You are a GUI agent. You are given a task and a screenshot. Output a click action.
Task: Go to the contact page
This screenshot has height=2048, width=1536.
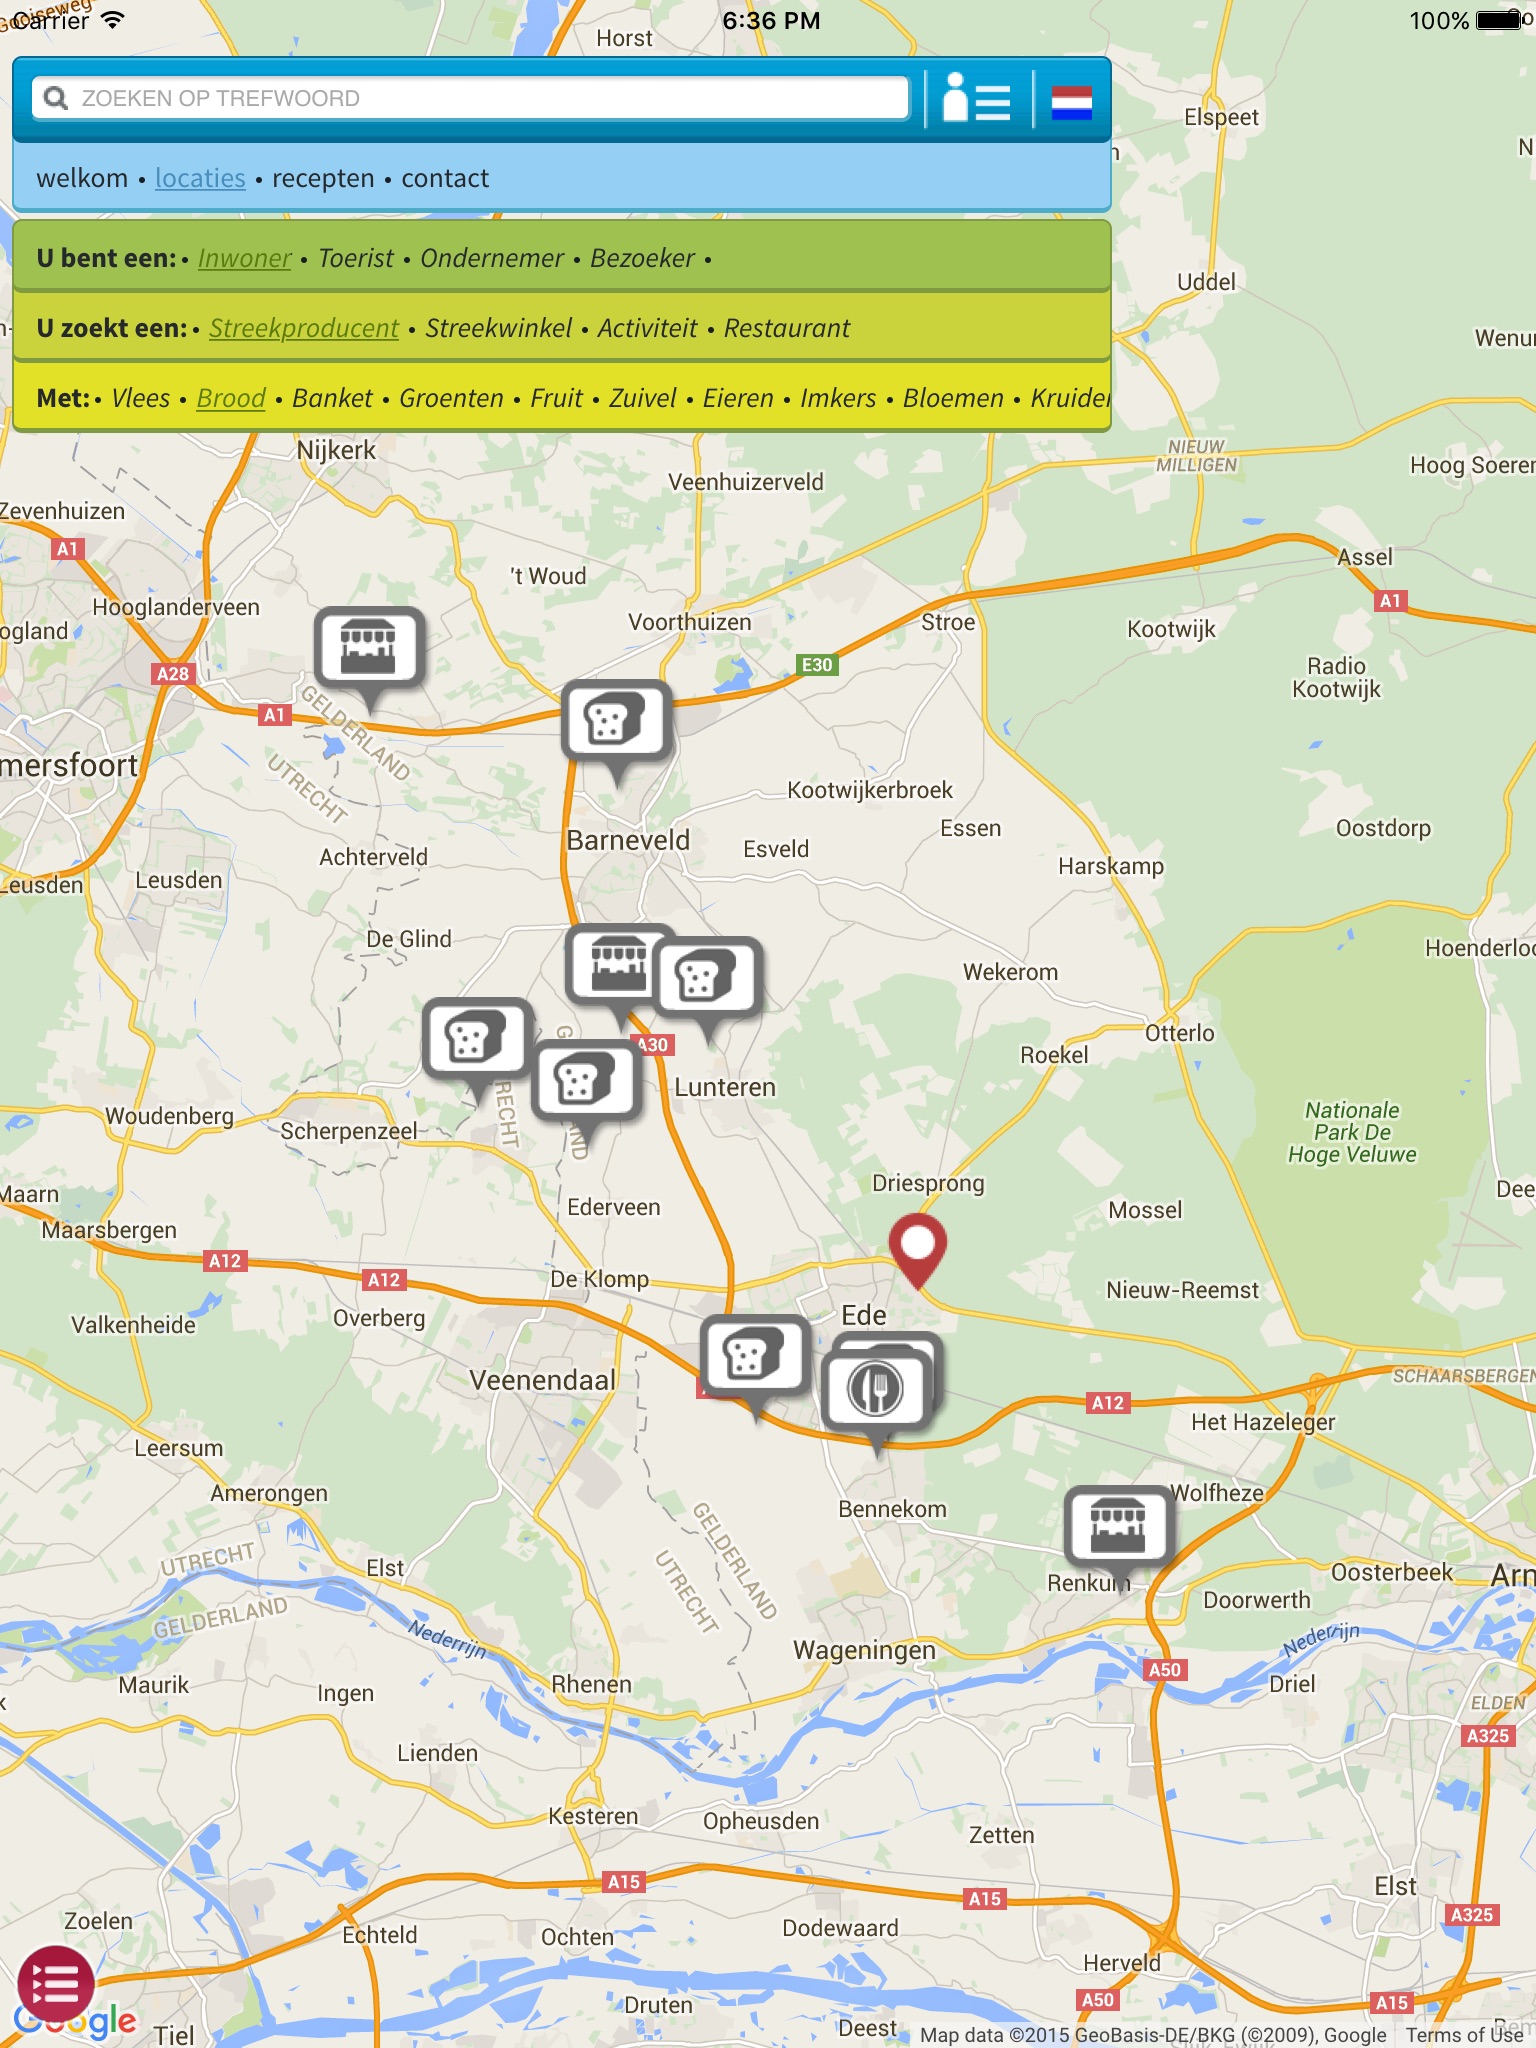coord(445,179)
